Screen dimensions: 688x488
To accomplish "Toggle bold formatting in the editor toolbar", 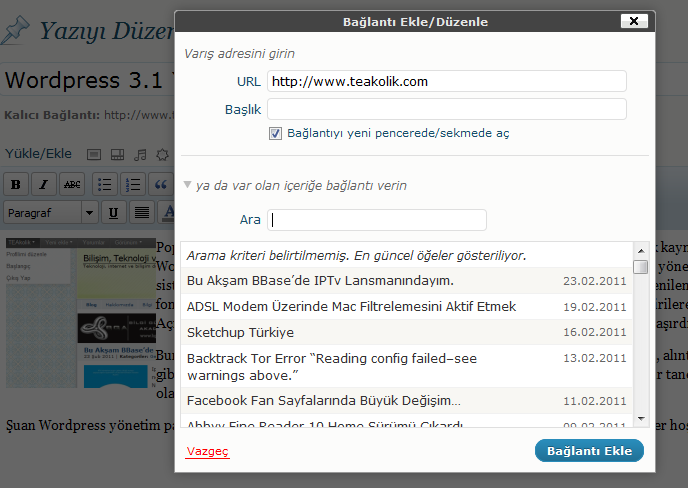I will tap(16, 184).
